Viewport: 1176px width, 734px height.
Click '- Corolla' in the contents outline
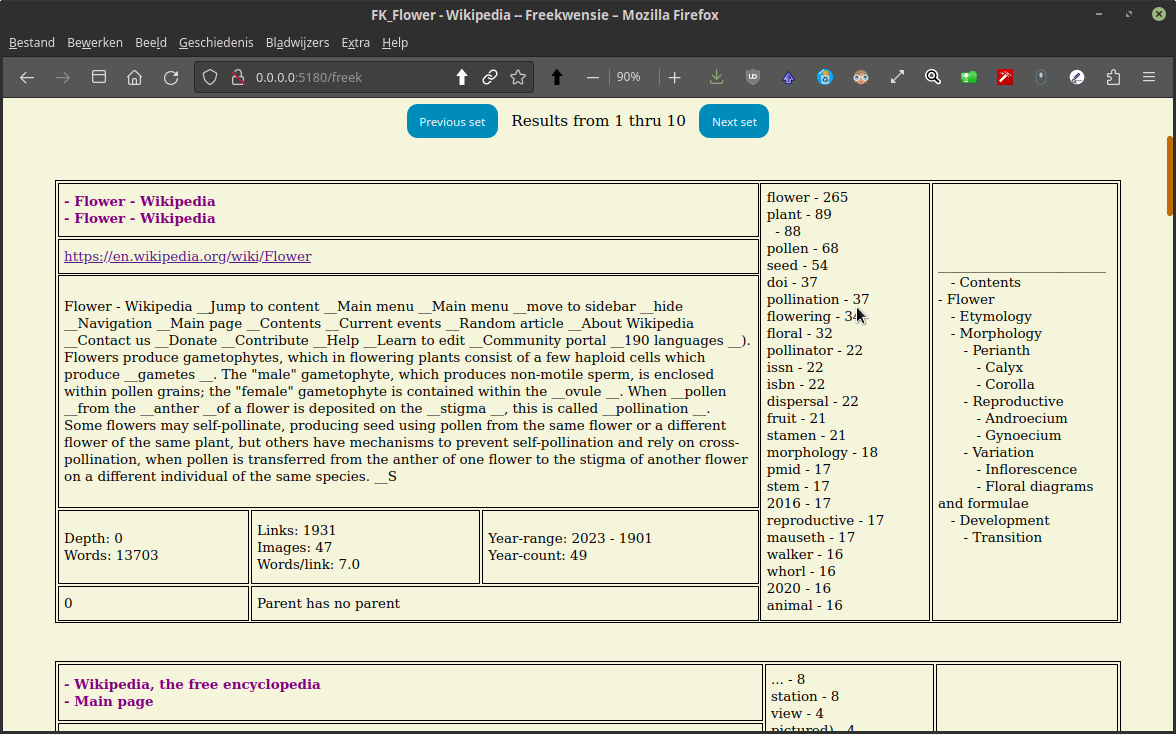[x=1005, y=385]
